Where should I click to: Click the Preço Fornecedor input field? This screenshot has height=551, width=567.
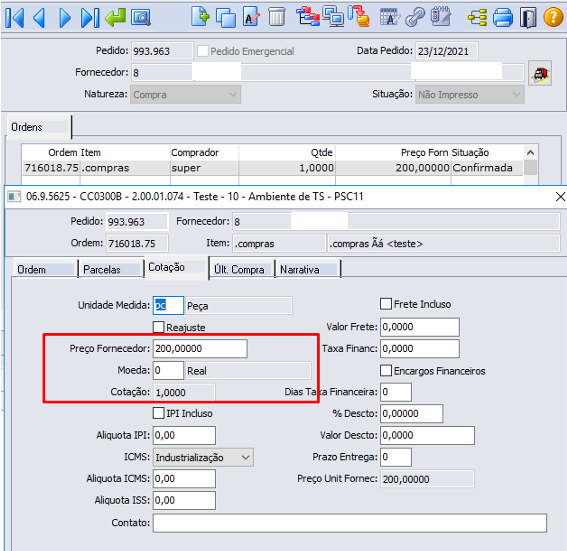[200, 349]
